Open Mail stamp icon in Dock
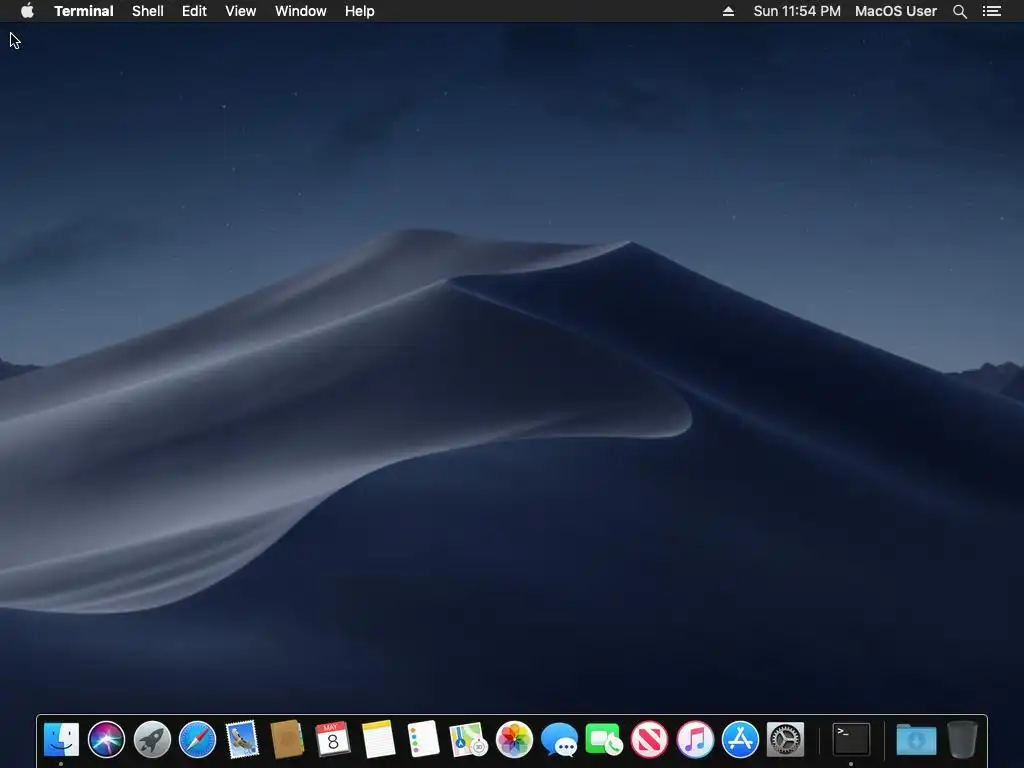Screen dimensions: 1024x768 point(242,739)
